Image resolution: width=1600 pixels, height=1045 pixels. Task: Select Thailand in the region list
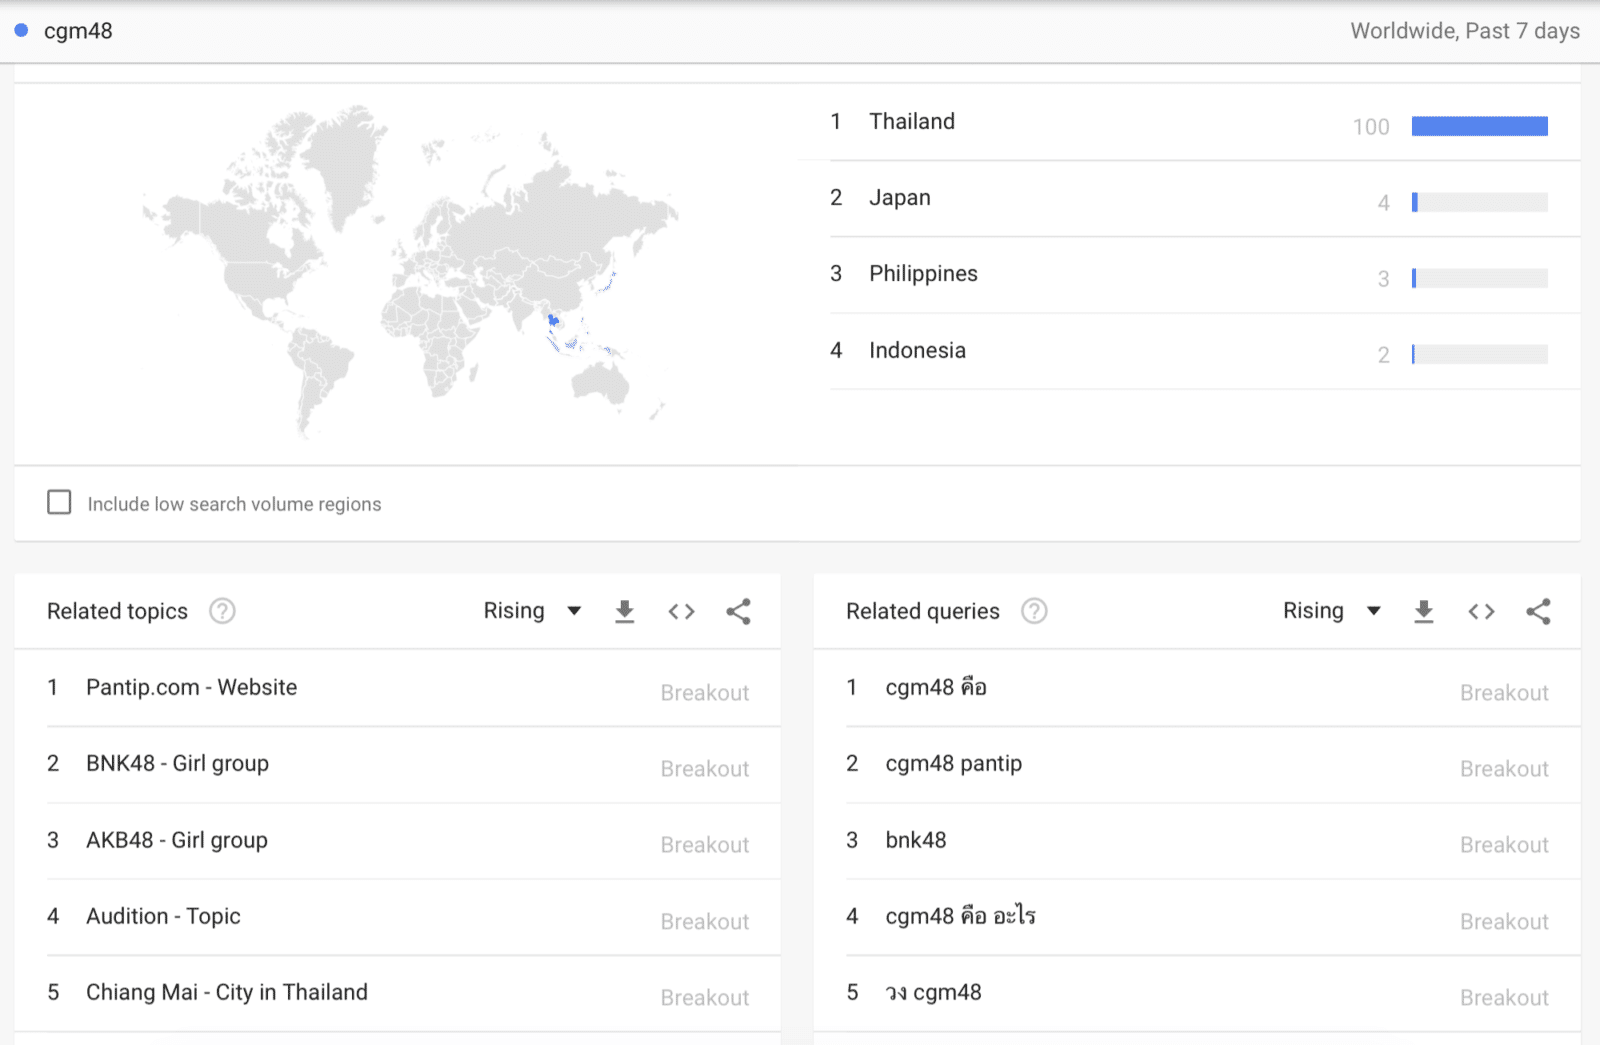pos(911,122)
